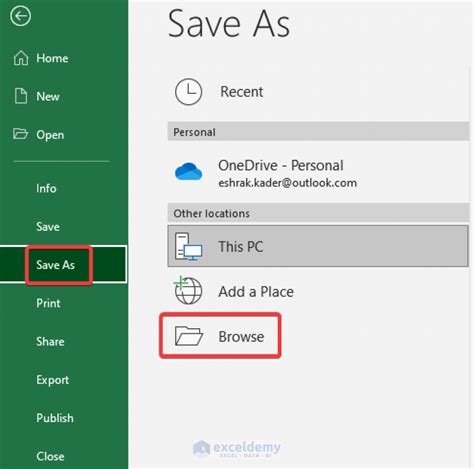This screenshot has width=474, height=469.
Task: Click the Browse label
Action: pos(241,336)
